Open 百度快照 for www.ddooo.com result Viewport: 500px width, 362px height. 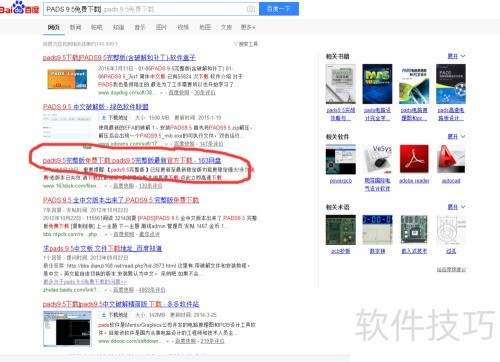(185, 341)
